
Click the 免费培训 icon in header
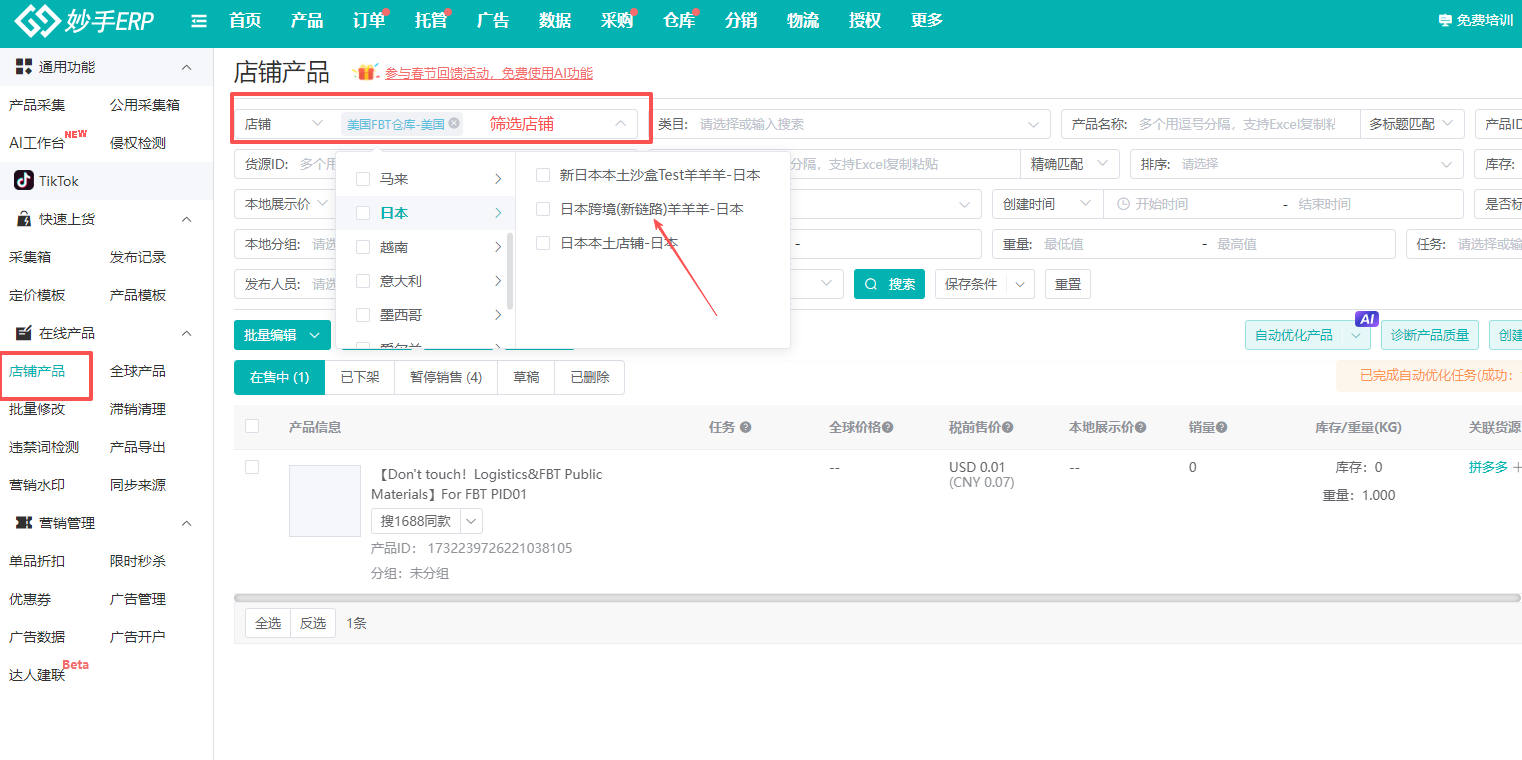[x=1444, y=21]
